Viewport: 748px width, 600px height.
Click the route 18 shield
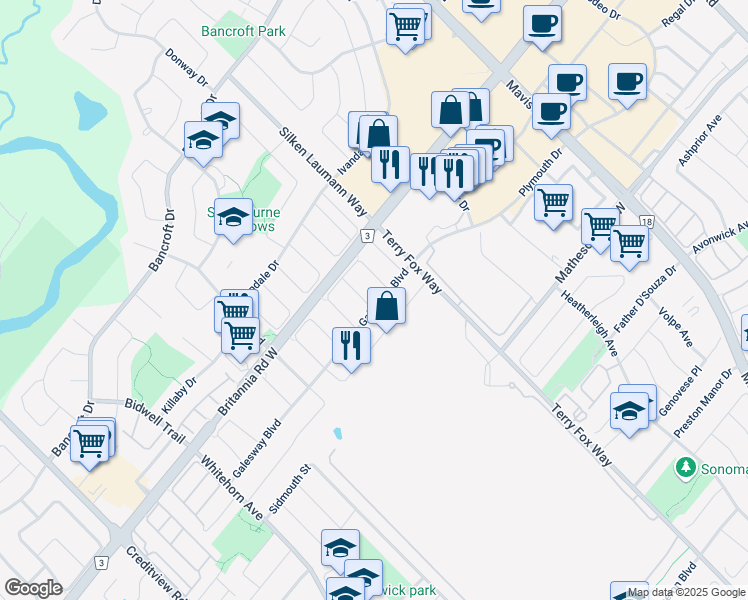coord(647,222)
